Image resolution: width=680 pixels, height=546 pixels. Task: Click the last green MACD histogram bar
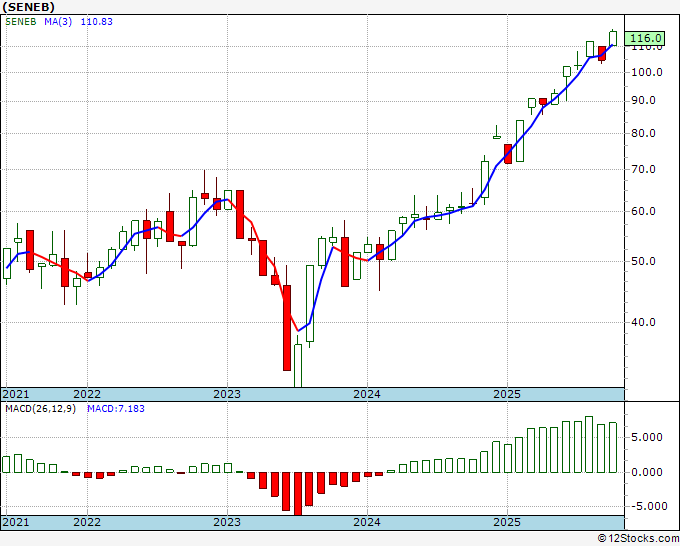613,448
